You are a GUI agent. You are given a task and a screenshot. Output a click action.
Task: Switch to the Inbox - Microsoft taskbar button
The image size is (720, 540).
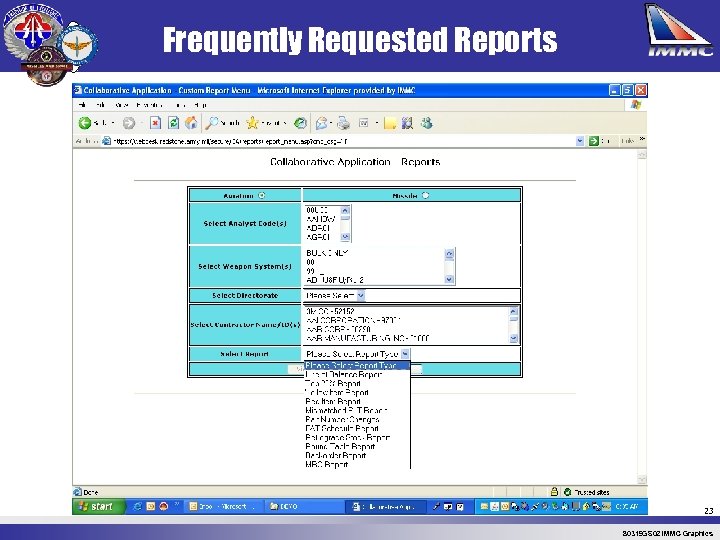[224, 506]
